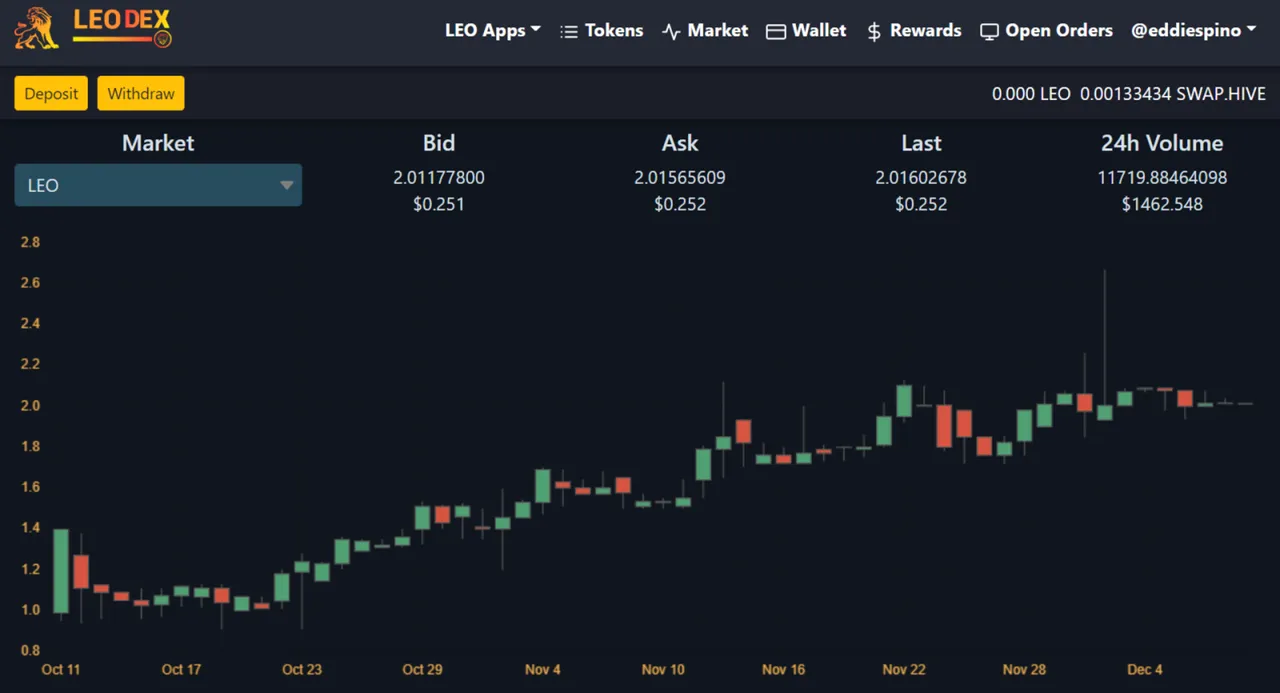Click the Oct 29 date label
This screenshot has width=1280, height=693.
(x=422, y=669)
